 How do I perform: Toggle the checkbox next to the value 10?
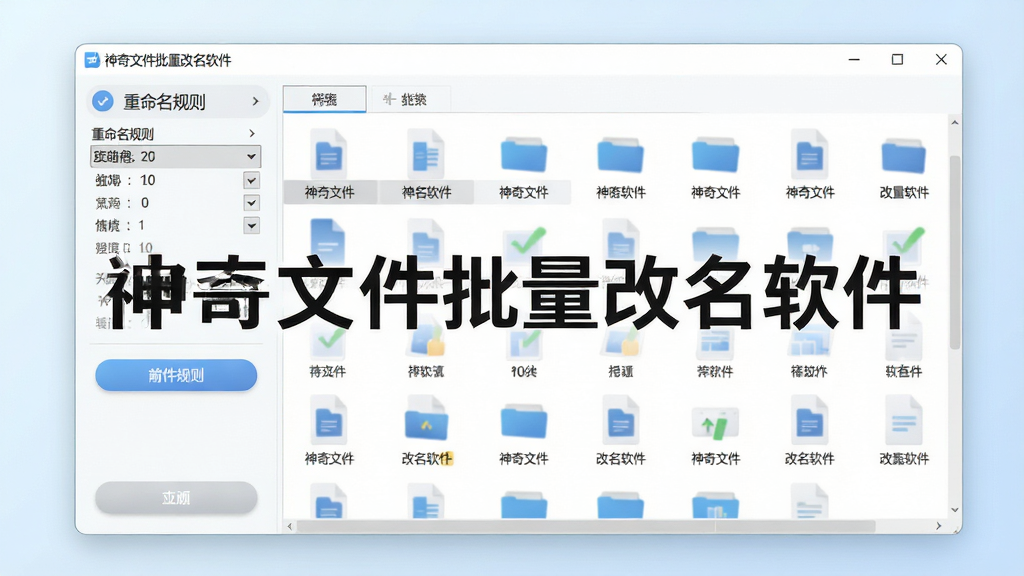(251, 180)
